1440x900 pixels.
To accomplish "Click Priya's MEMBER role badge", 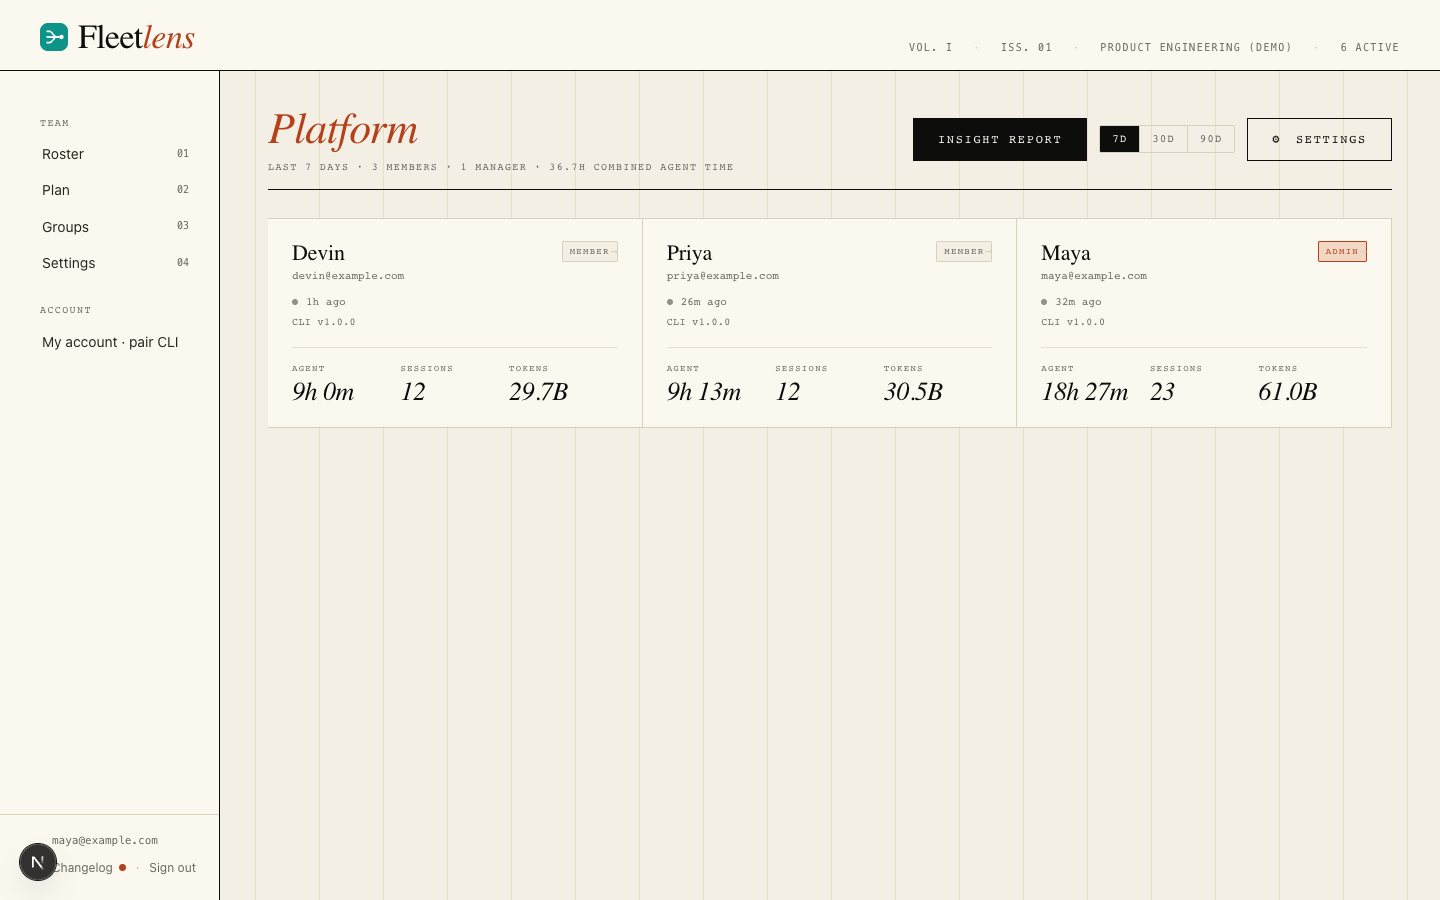I will point(964,252).
